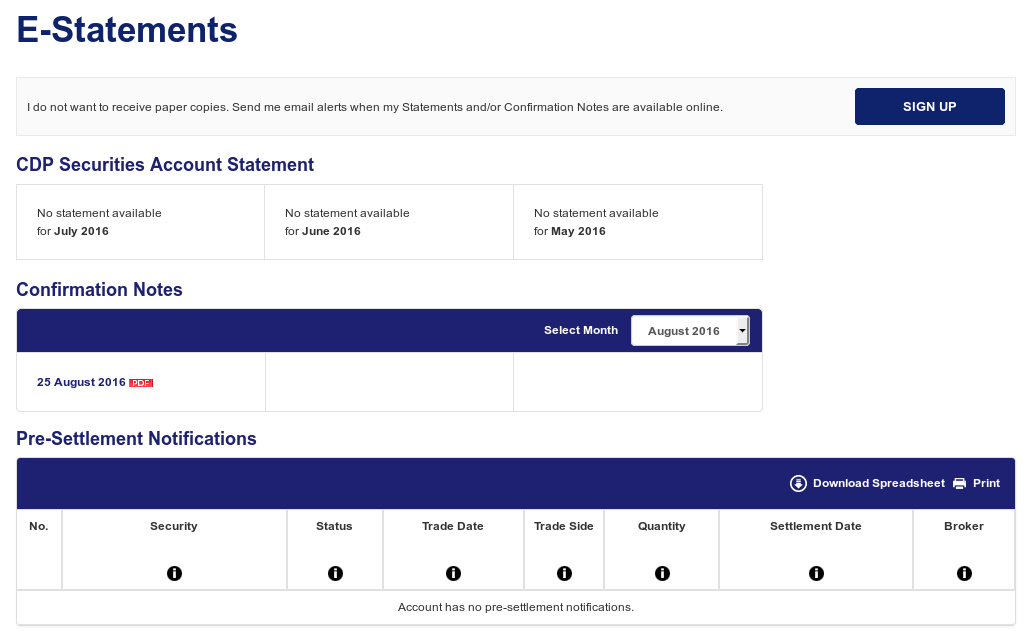Click the info icon under Settlement Date column

coord(816,573)
